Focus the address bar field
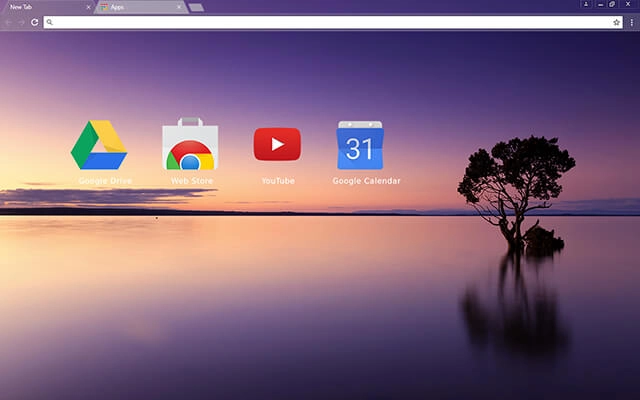640x400 pixels. point(333,22)
